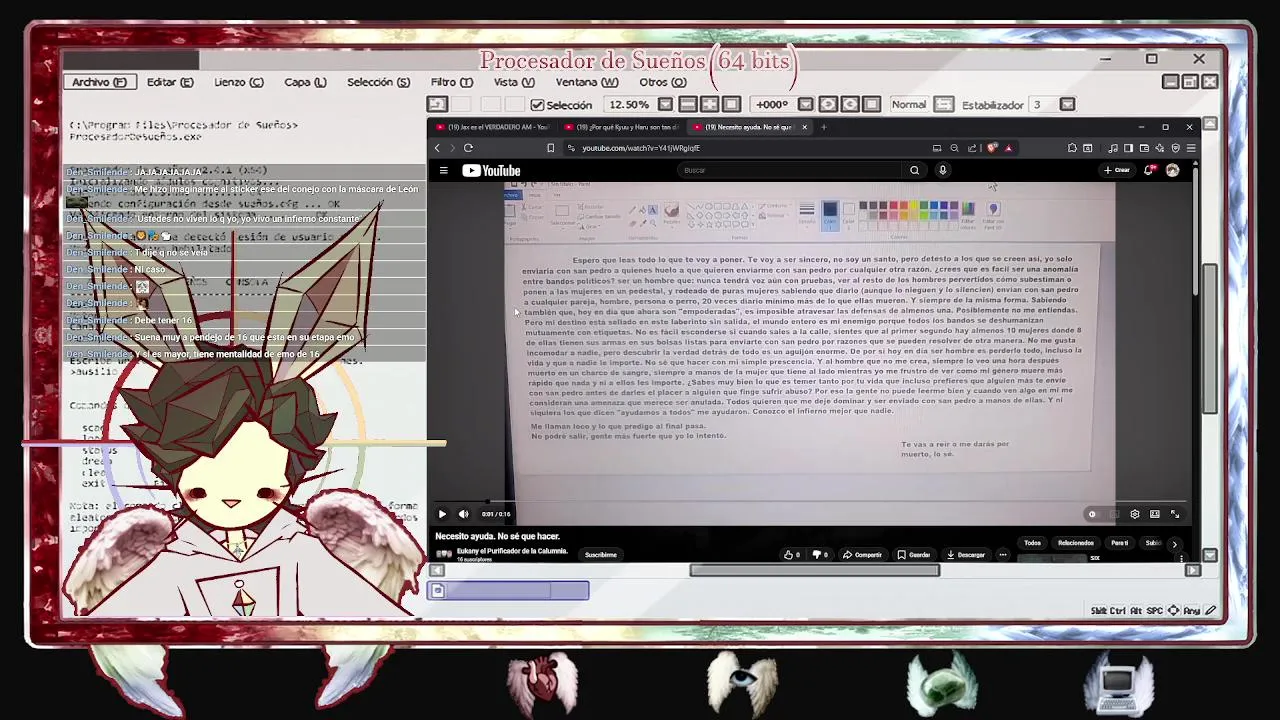Advance filter chips with right chevron
The width and height of the screenshot is (1280, 720).
click(1174, 544)
